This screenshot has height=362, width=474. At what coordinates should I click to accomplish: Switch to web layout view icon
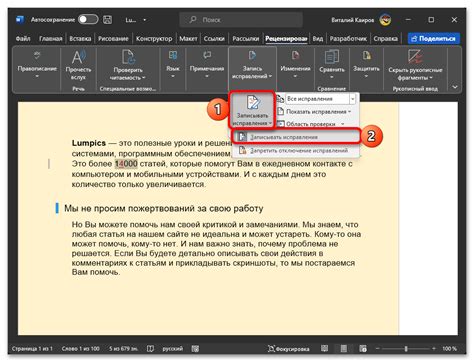(x=363, y=349)
